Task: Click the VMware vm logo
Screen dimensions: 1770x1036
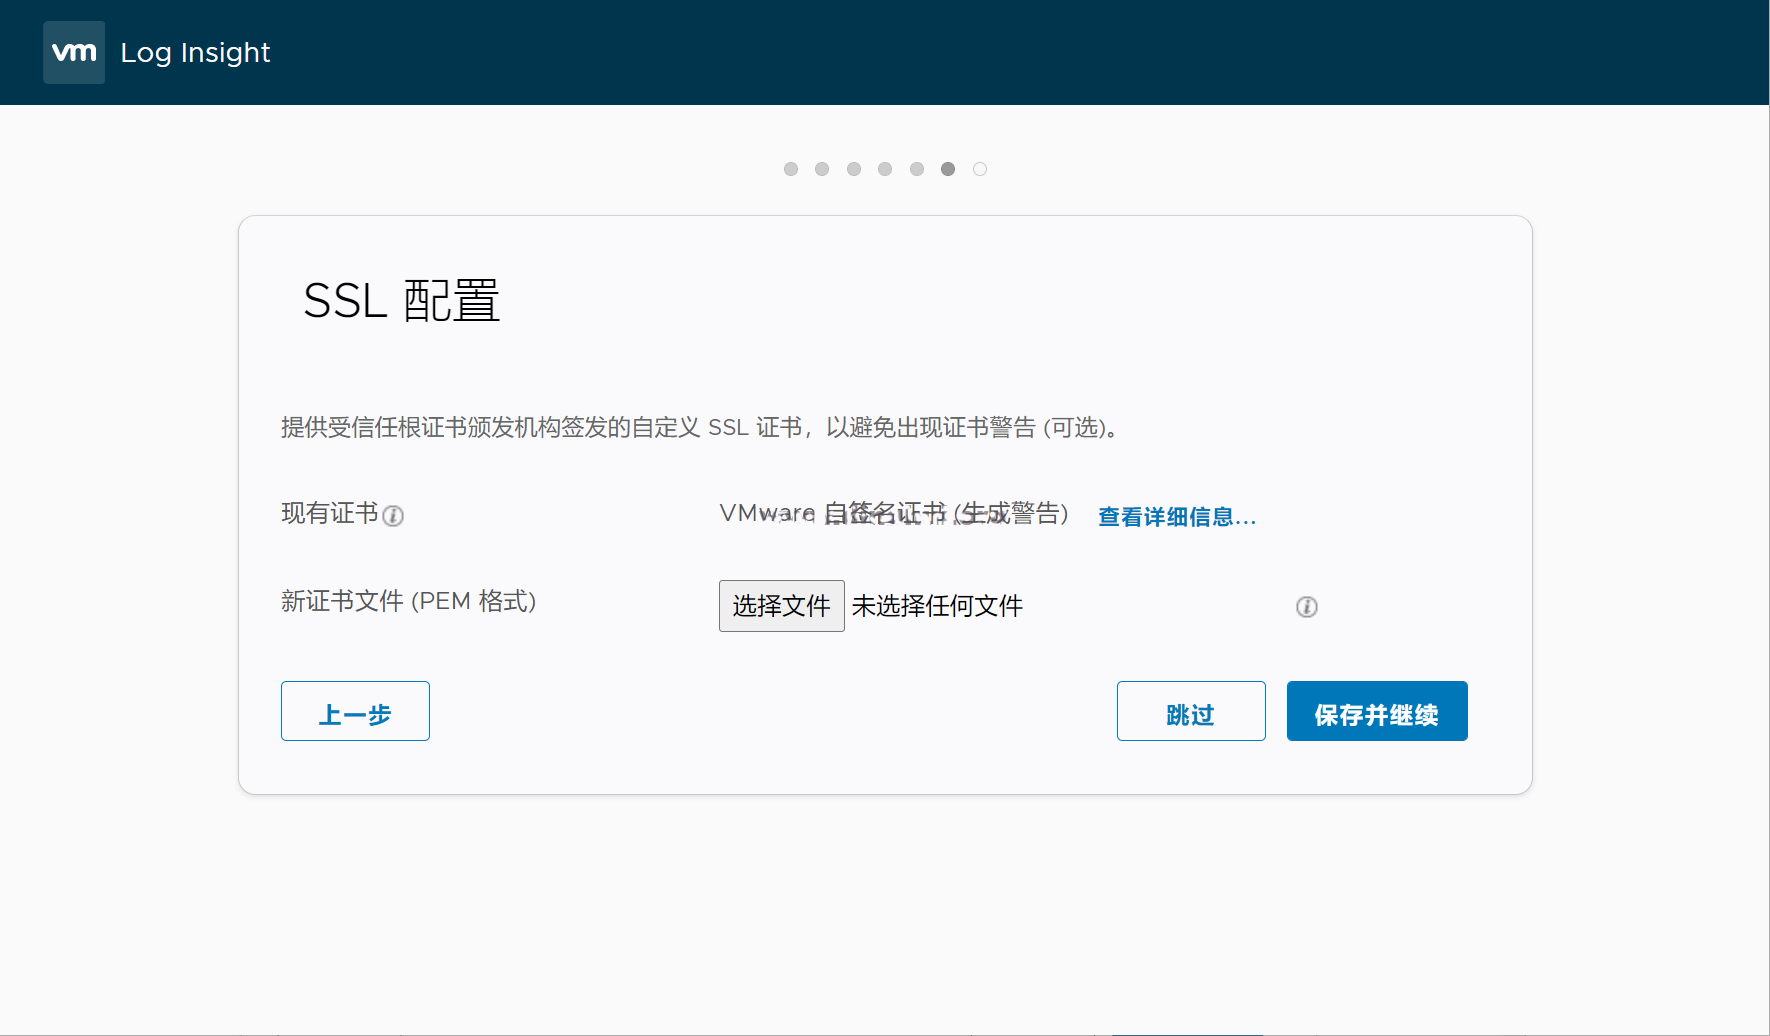Action: [x=74, y=52]
